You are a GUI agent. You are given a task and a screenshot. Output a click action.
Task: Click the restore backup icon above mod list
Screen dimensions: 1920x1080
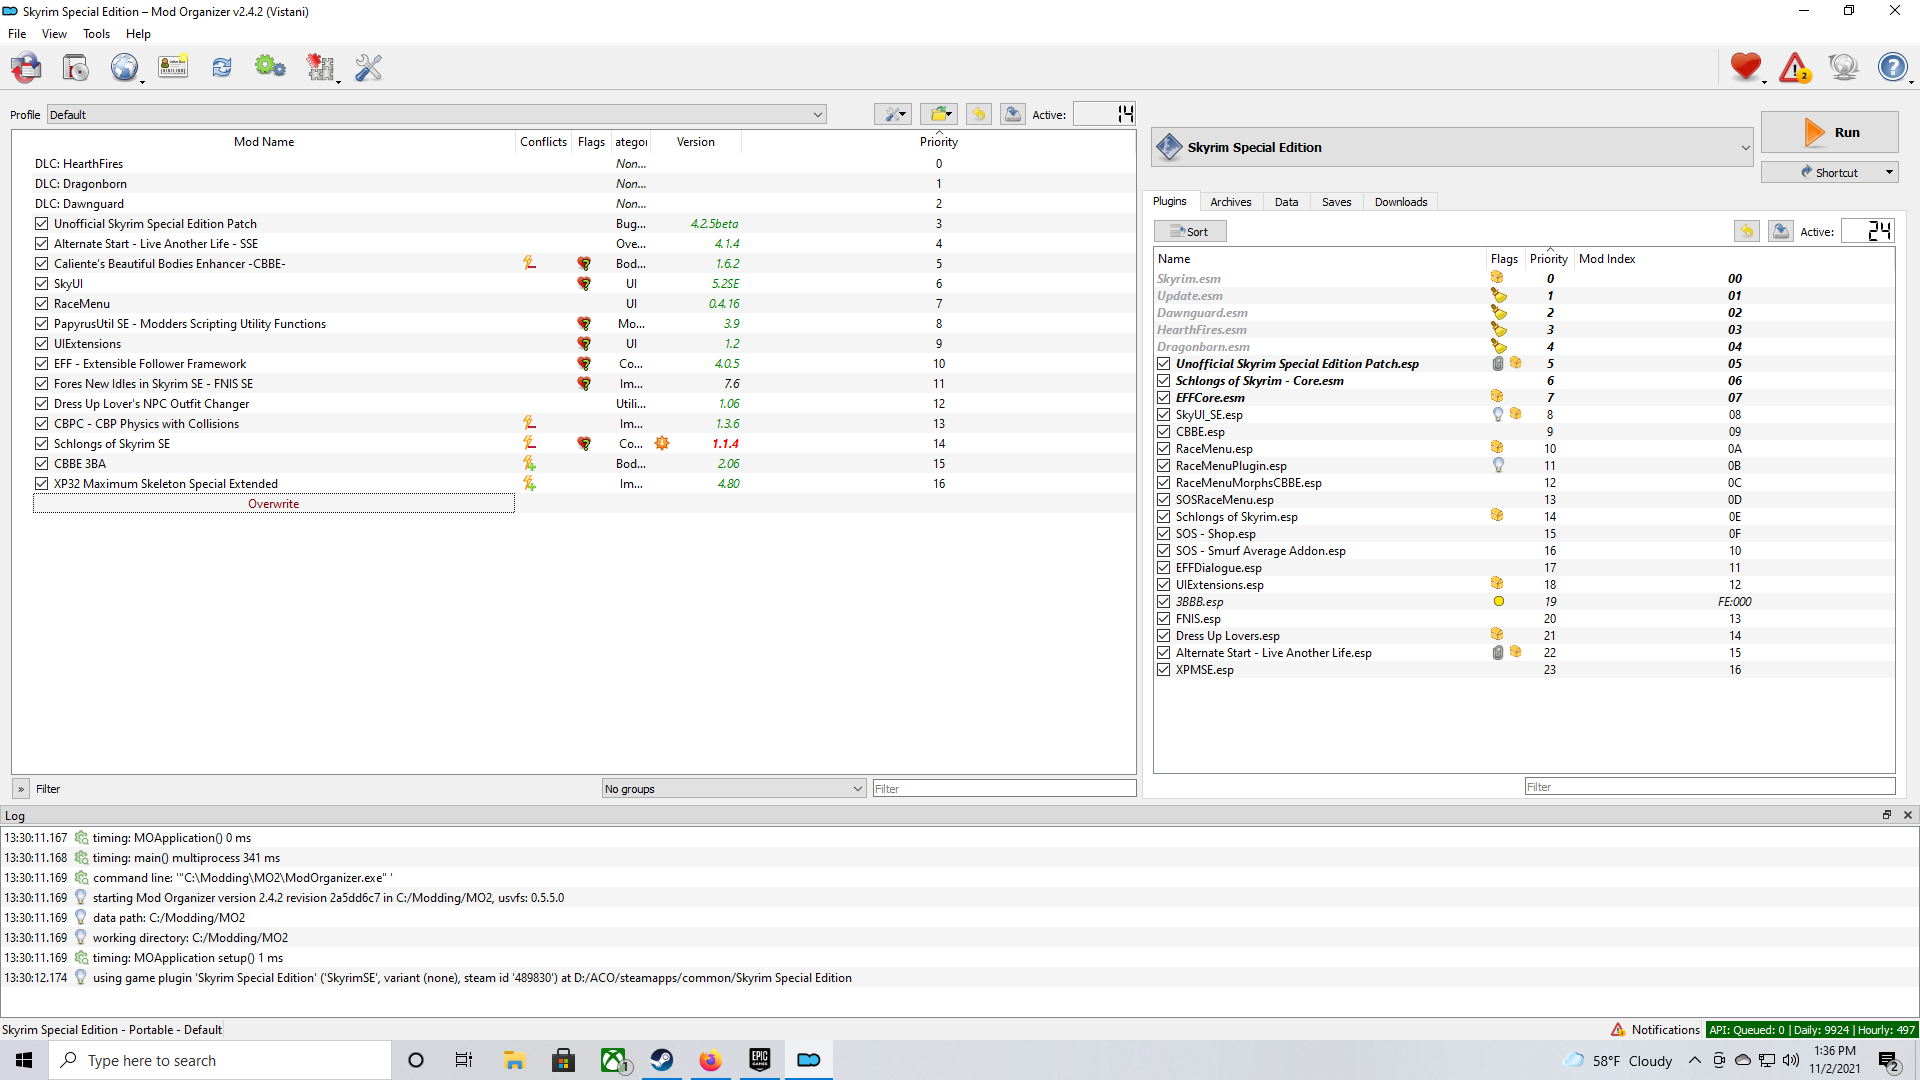(x=979, y=114)
